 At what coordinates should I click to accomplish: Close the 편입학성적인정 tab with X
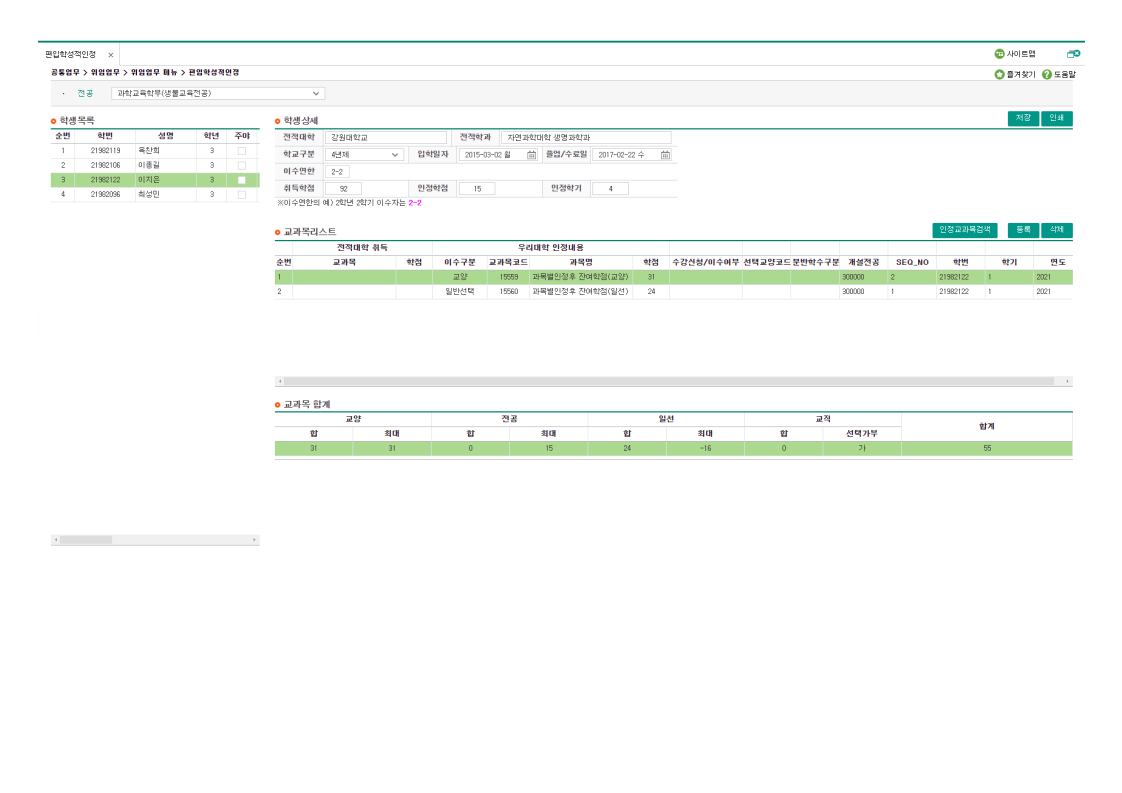tap(111, 55)
